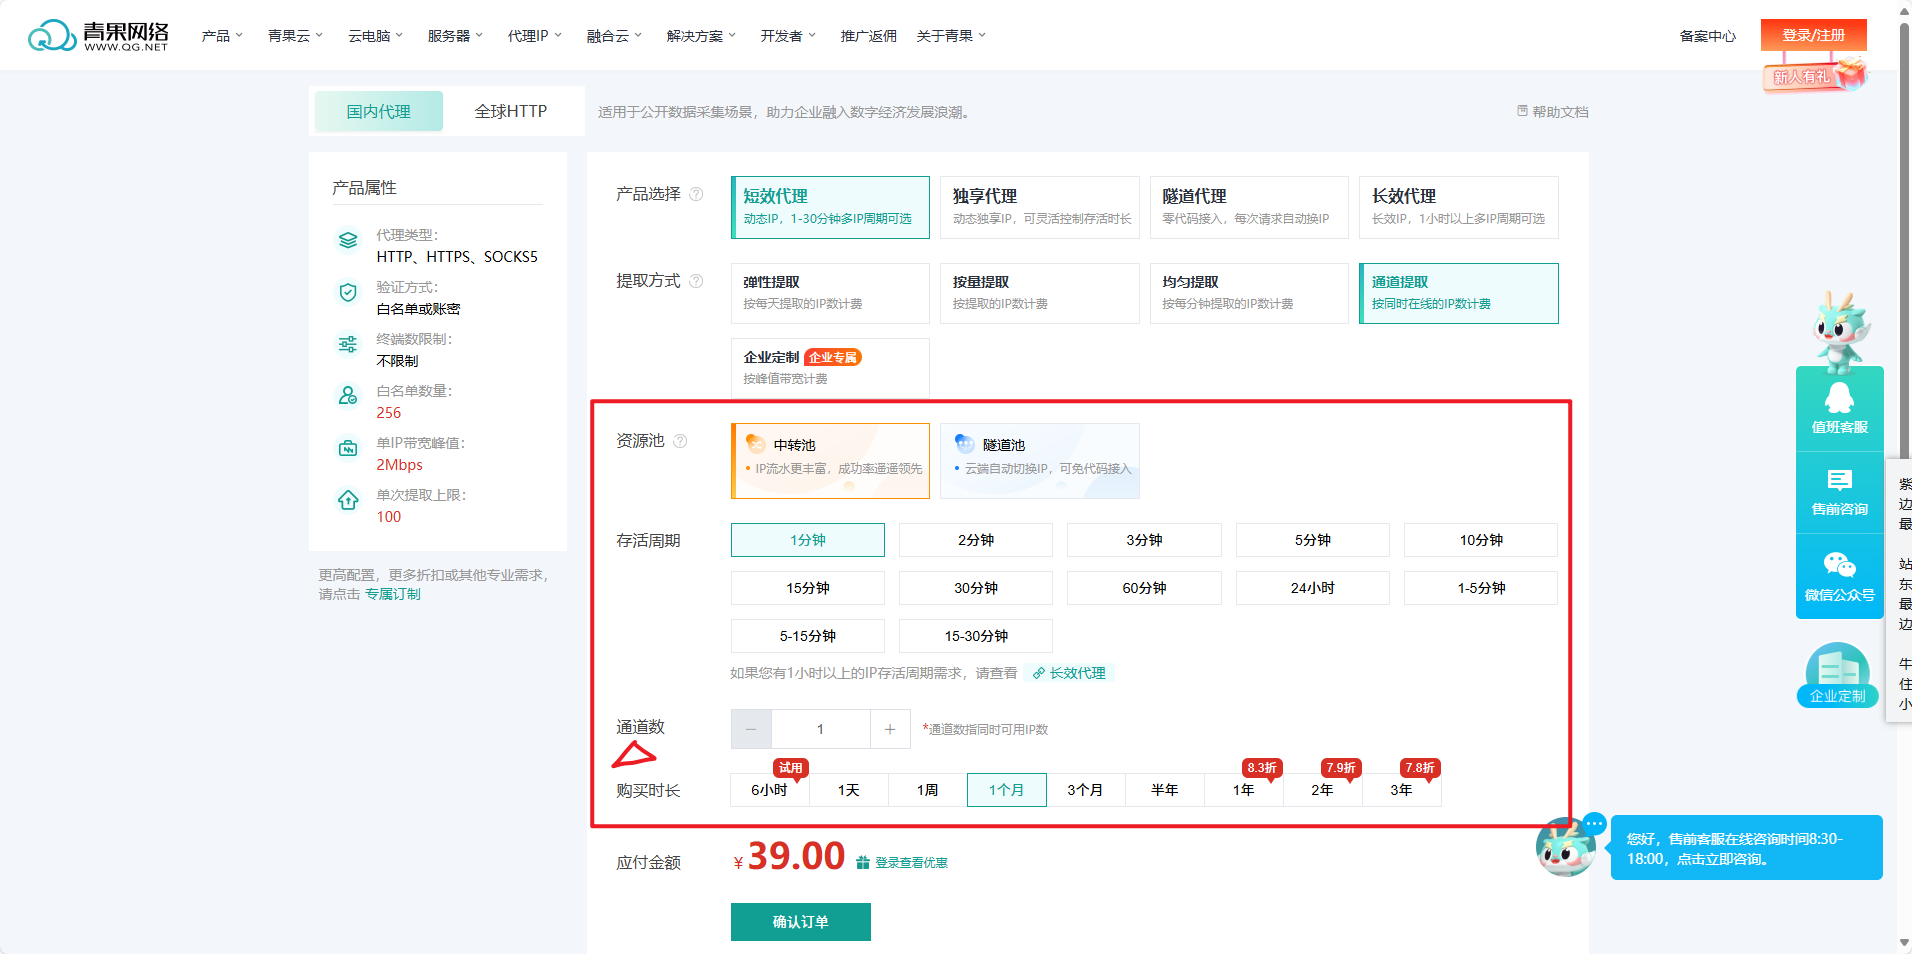Screen dimensions: 1912x954
Task: Open 推广返佣 in the top menu
Action: point(868,36)
